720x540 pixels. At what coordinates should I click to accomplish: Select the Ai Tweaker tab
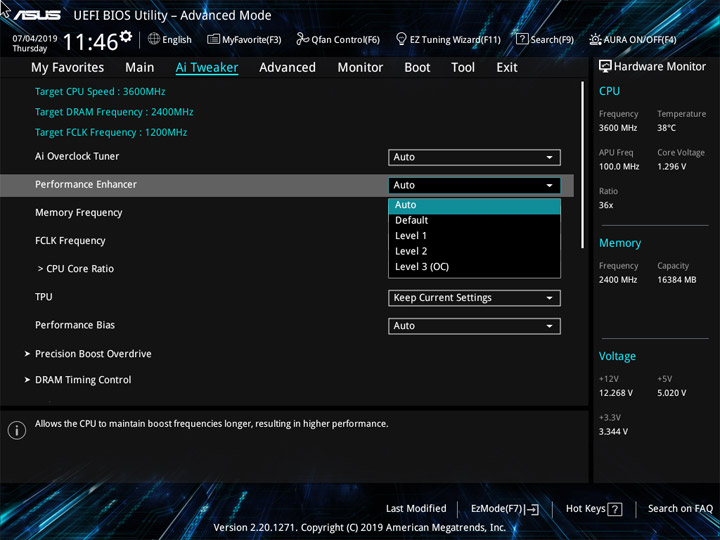click(207, 68)
